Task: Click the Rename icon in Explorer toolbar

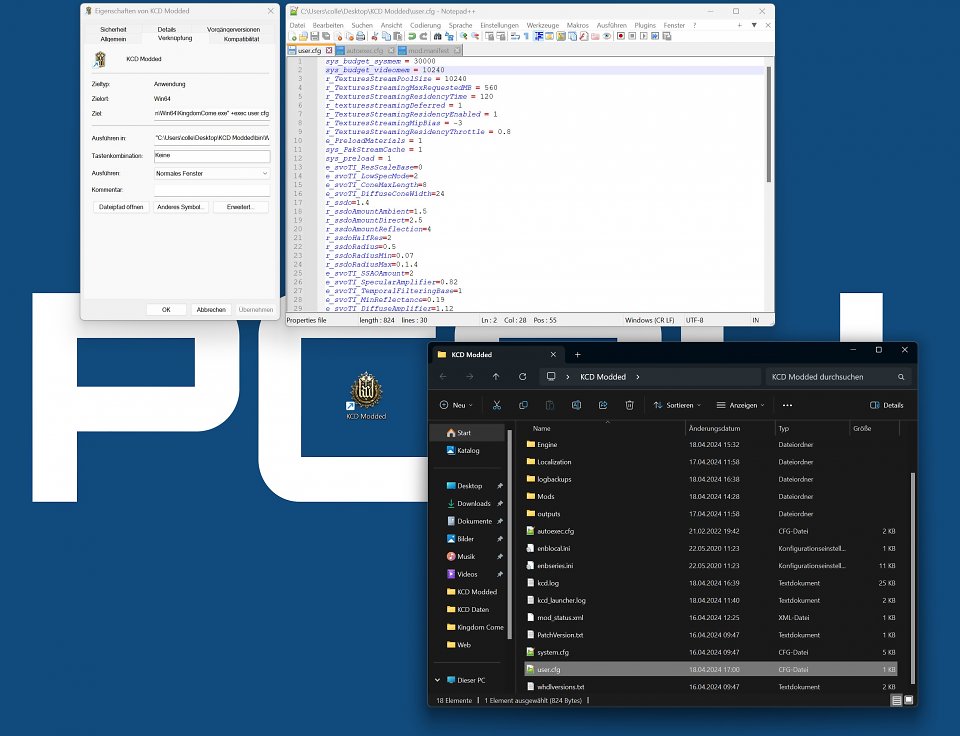Action: (x=576, y=405)
